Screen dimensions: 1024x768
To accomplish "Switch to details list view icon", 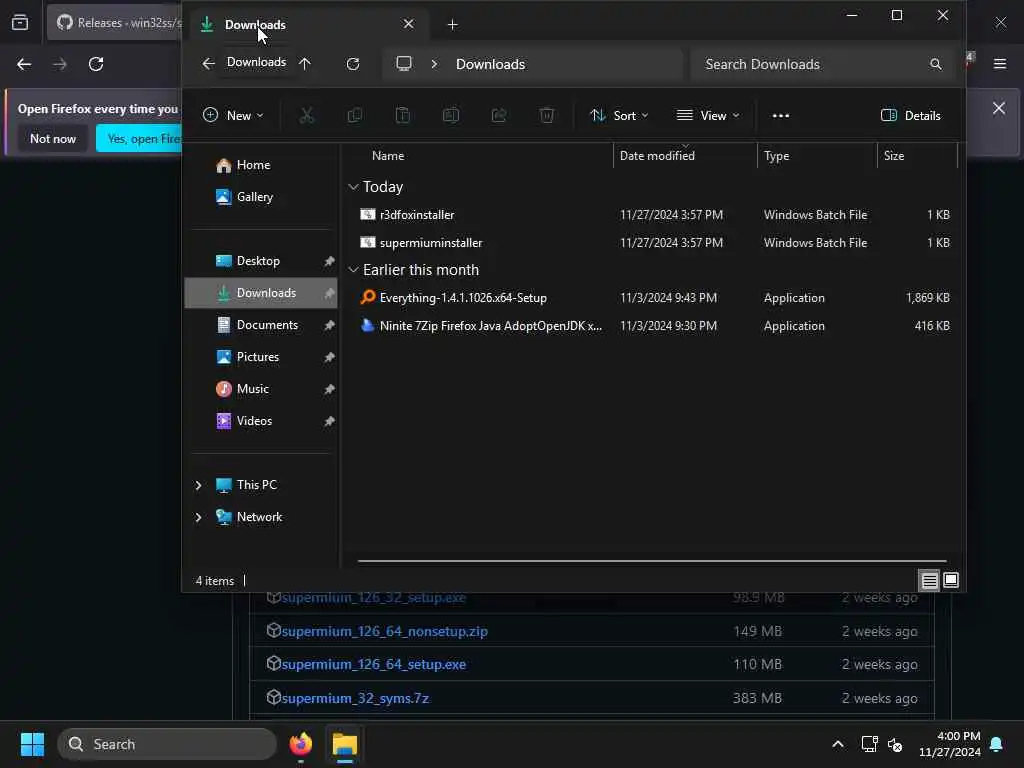I will (x=929, y=580).
